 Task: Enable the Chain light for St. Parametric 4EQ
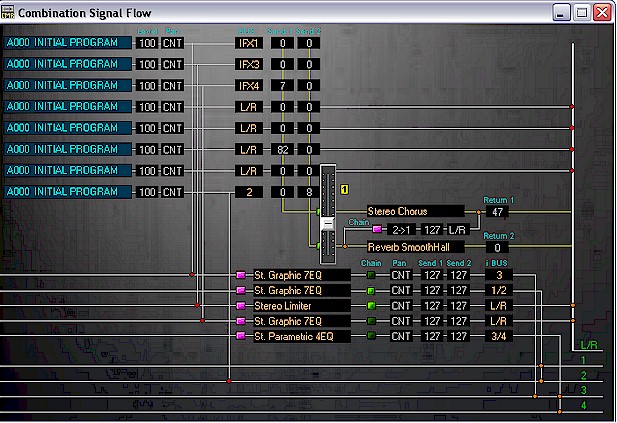pyautogui.click(x=371, y=337)
